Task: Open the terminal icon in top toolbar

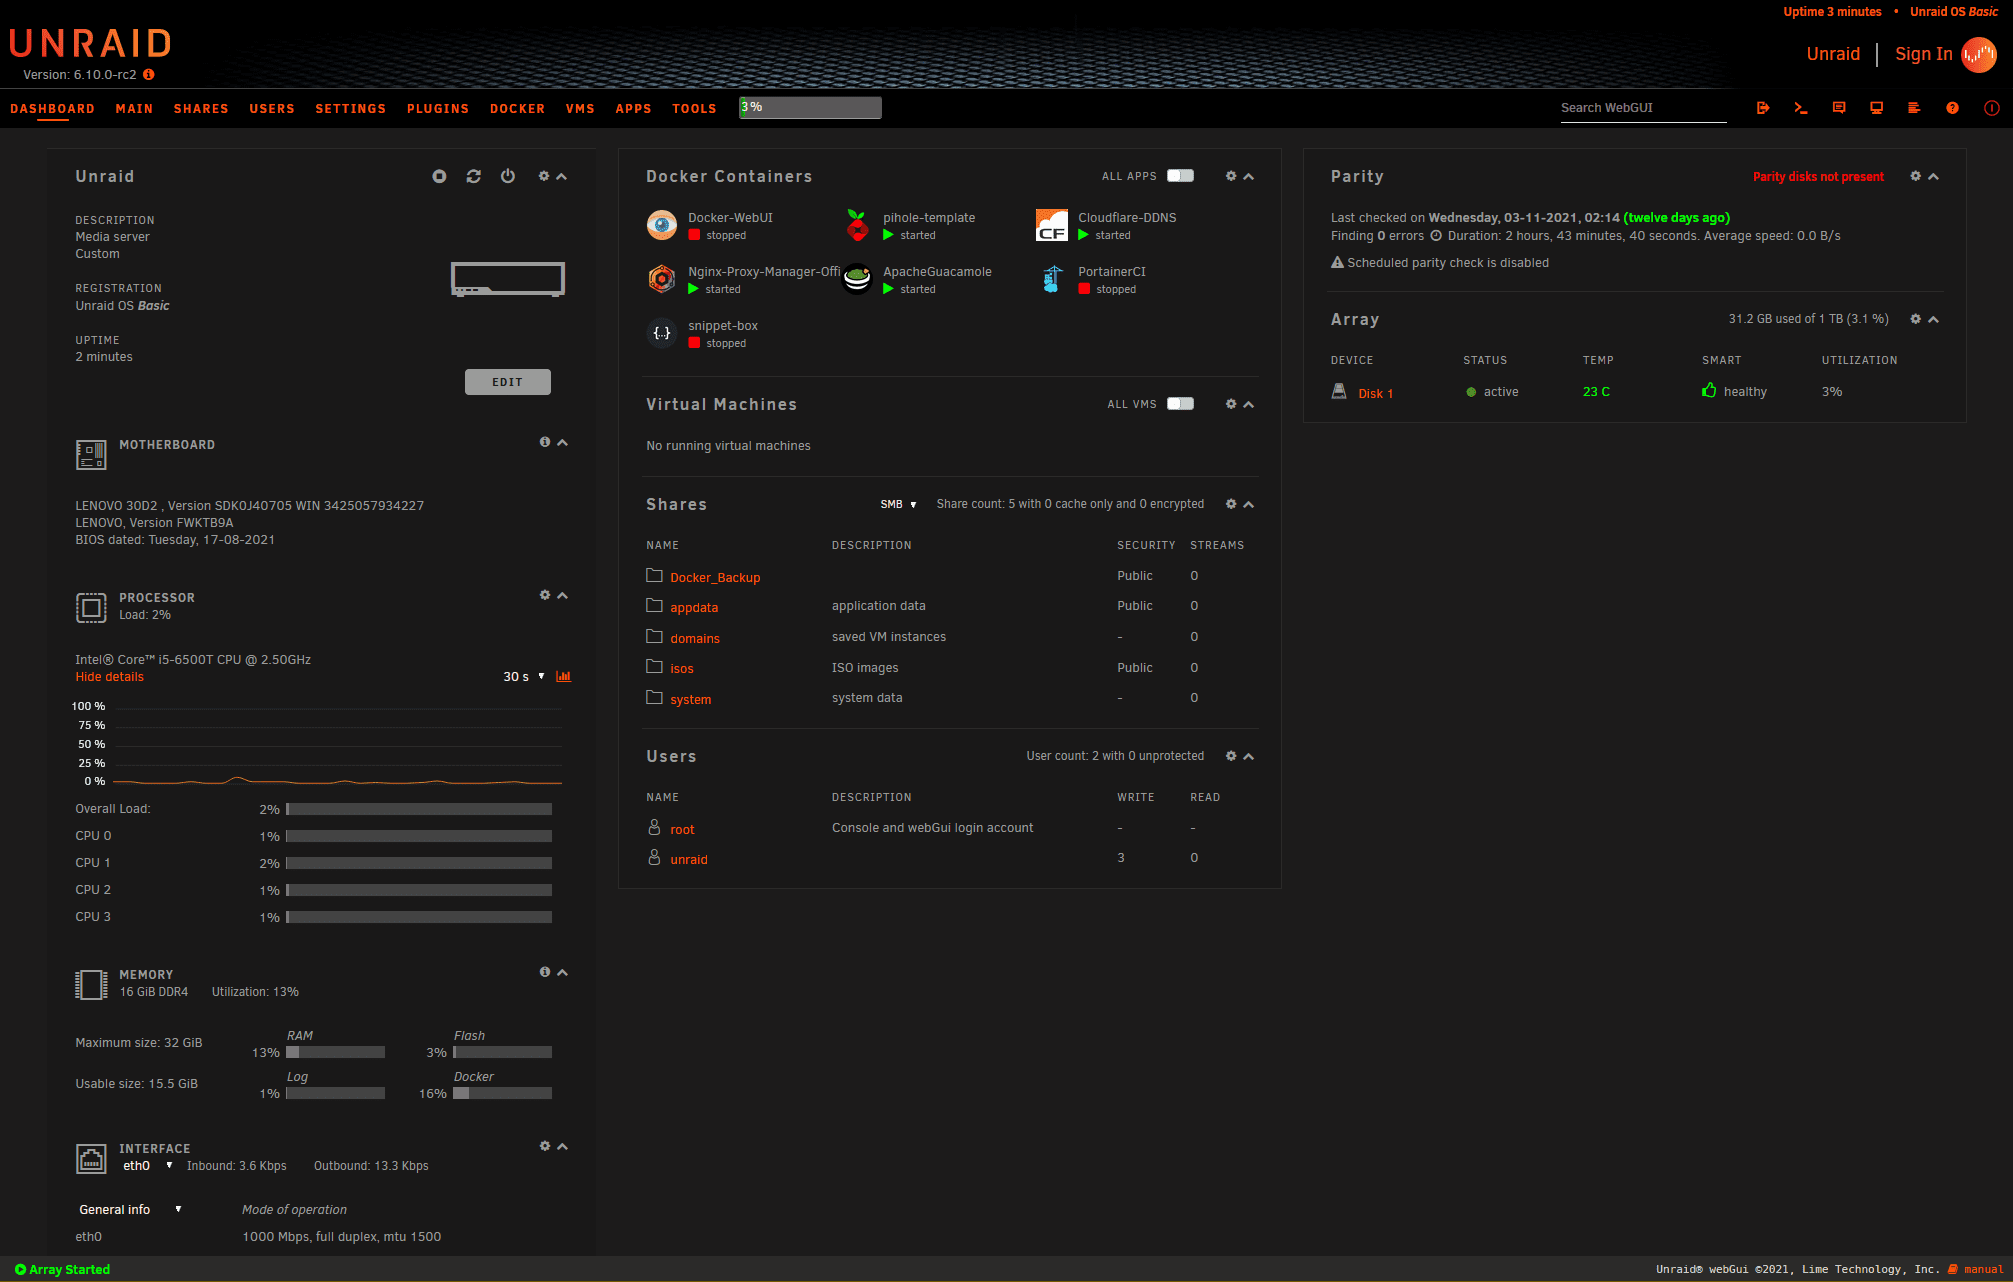Action: (1801, 108)
